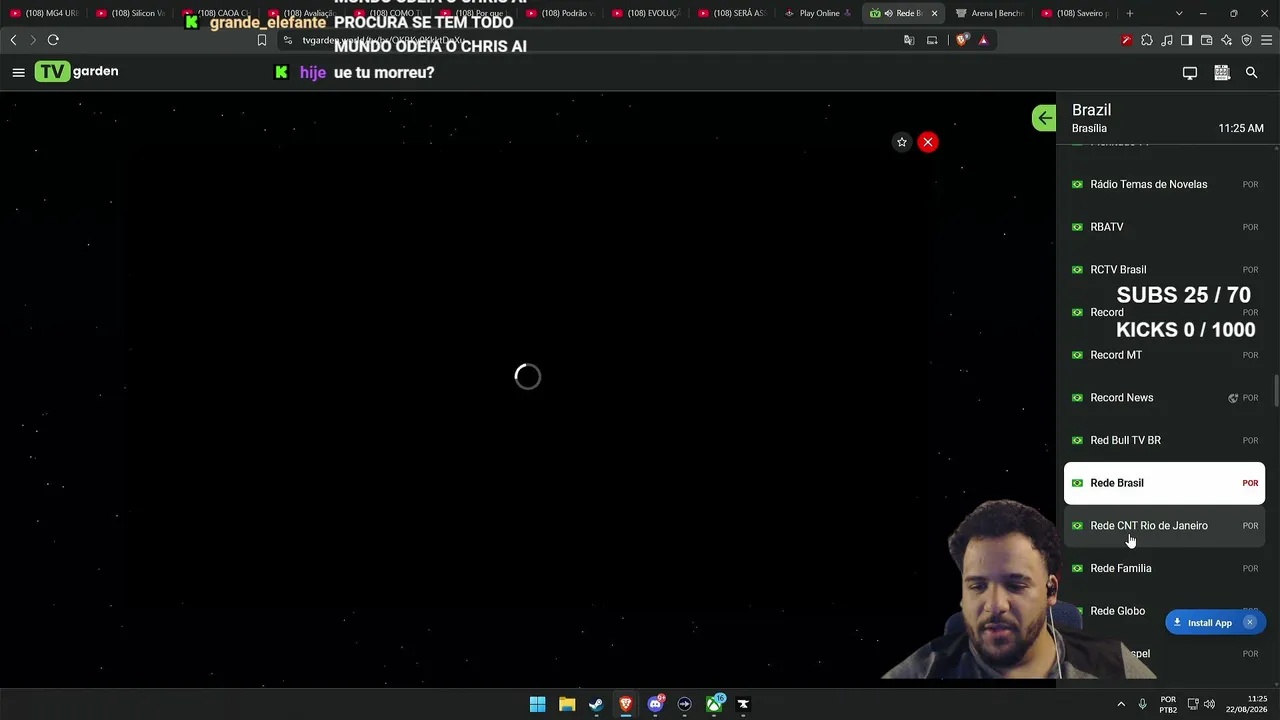Screen dimensions: 1280x720
Task: Open the translate page icon in address bar
Action: pos(909,40)
